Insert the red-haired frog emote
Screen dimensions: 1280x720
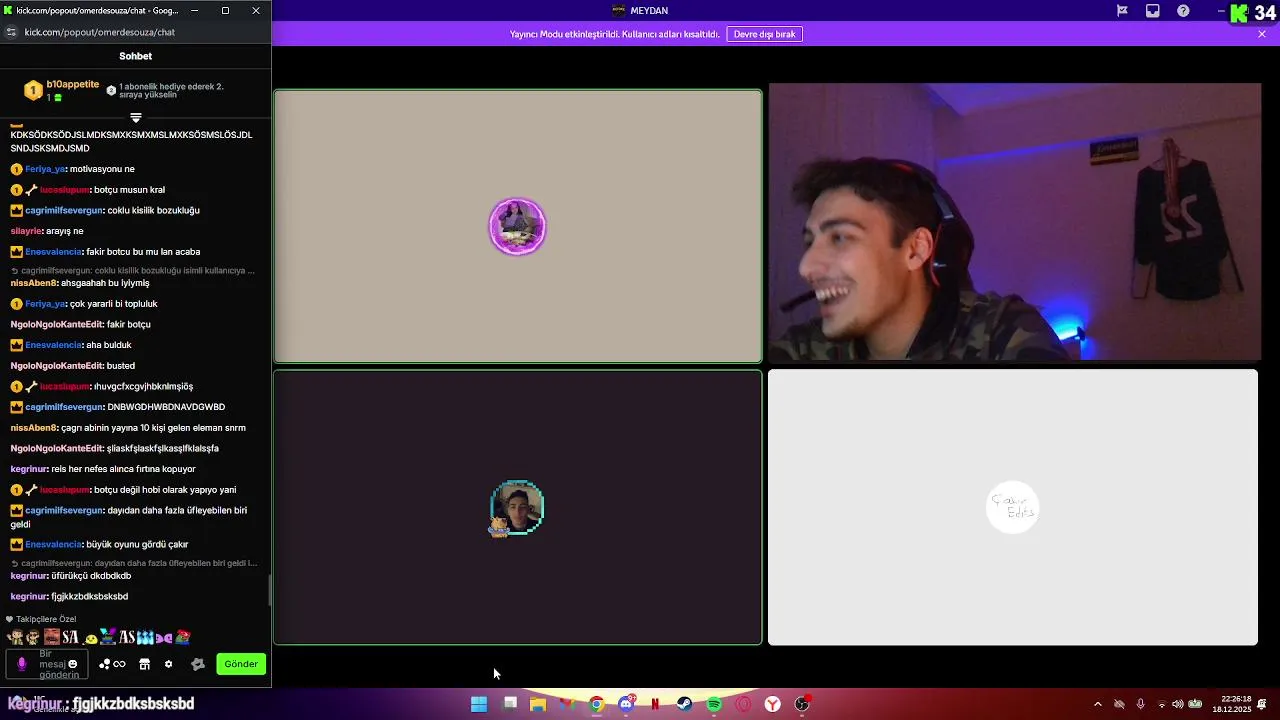tap(183, 637)
